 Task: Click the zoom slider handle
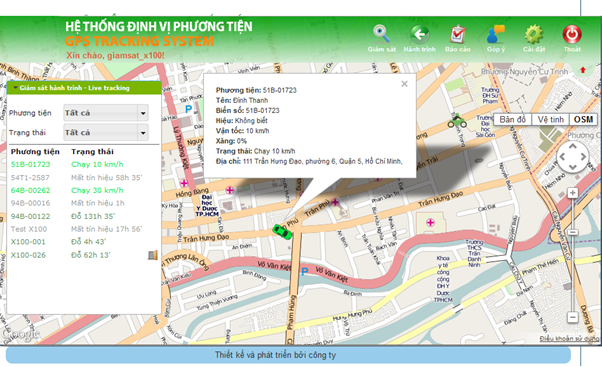point(572,233)
